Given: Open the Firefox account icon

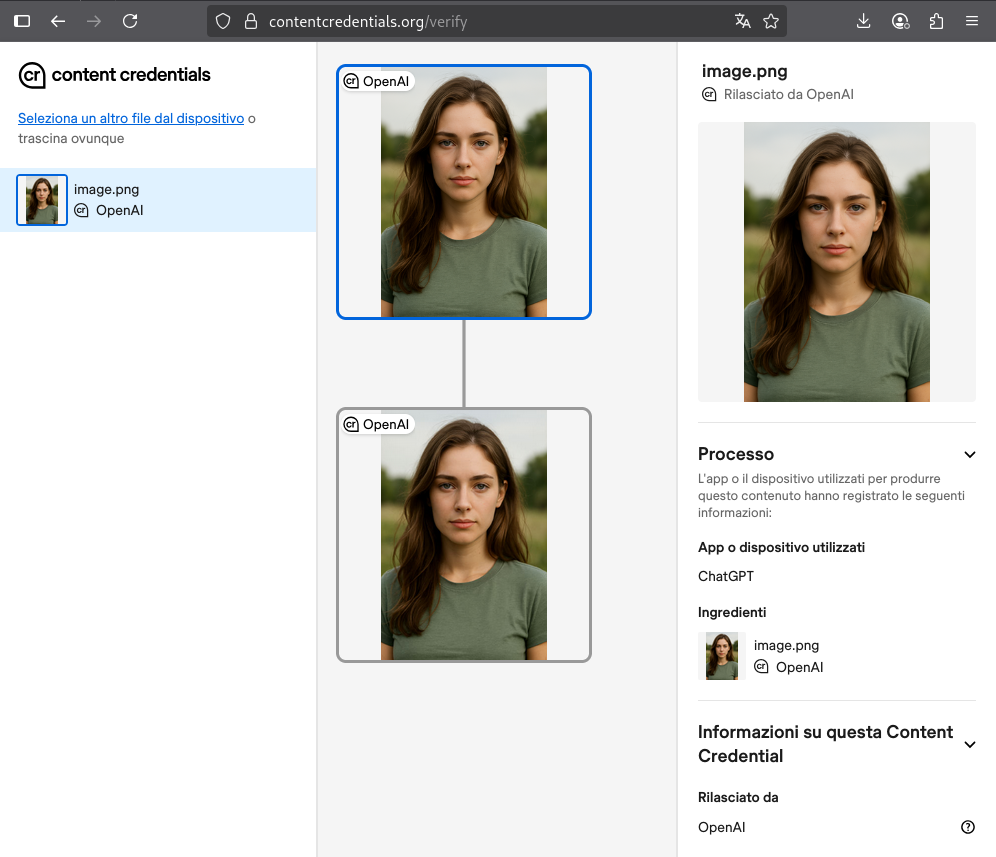Looking at the screenshot, I should click(900, 21).
